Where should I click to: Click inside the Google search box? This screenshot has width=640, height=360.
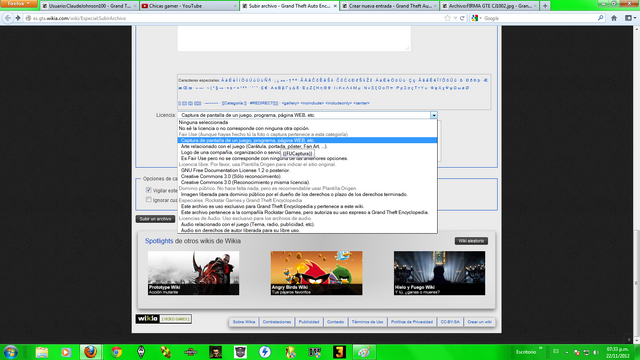click(539, 18)
